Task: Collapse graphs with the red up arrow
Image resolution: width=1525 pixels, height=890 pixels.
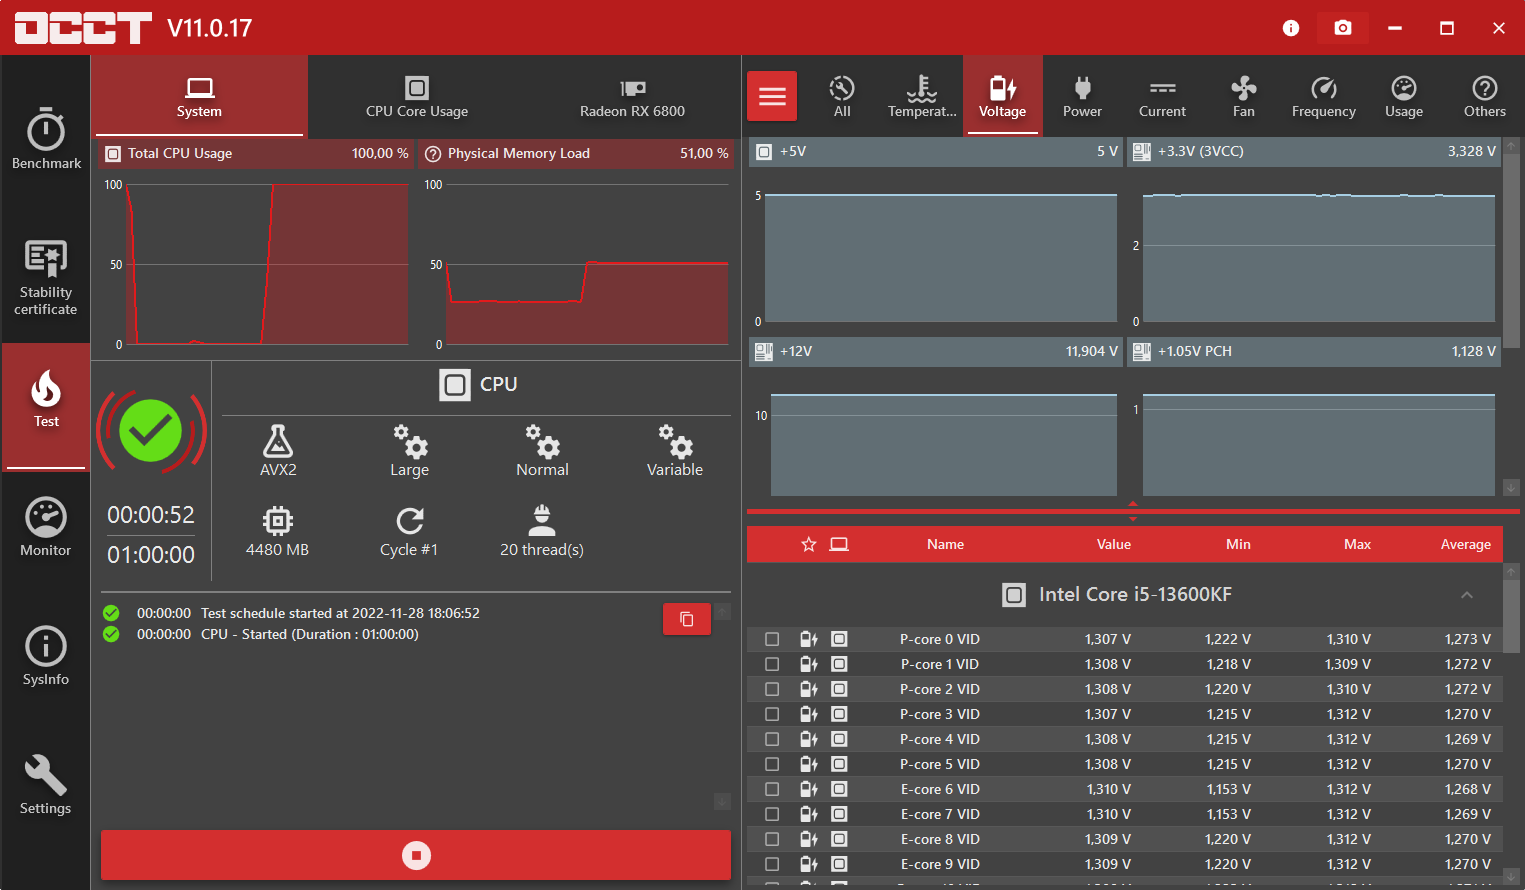Action: click(1133, 504)
